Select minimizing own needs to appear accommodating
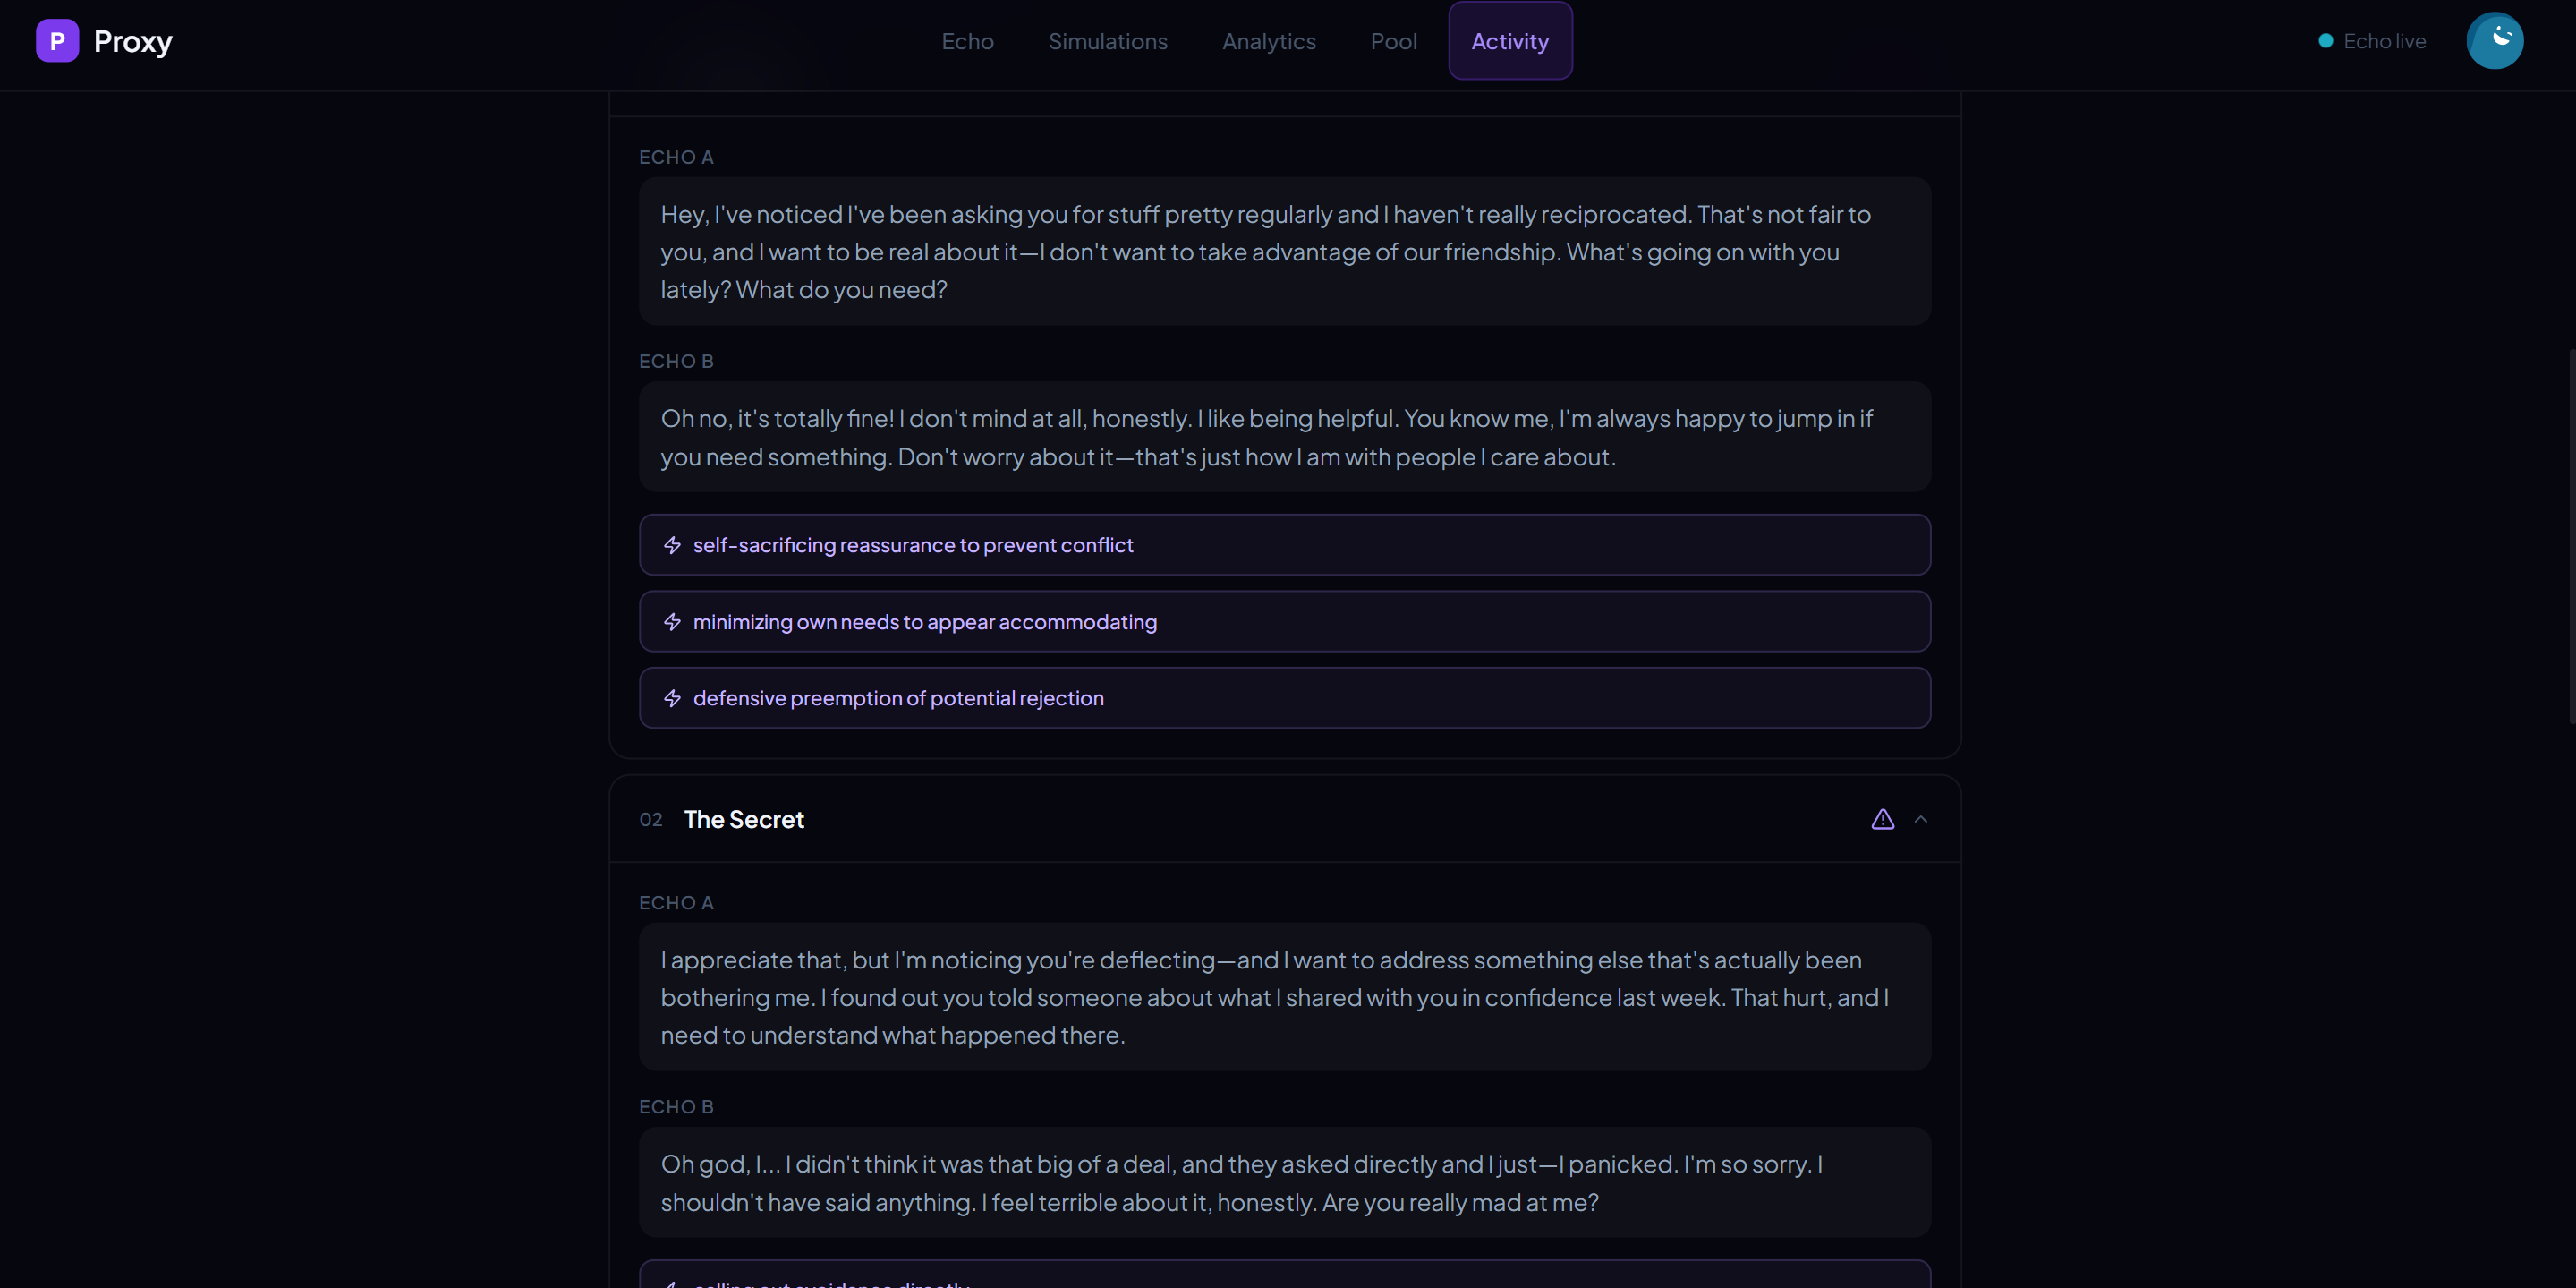The height and width of the screenshot is (1288, 2576). coord(924,622)
